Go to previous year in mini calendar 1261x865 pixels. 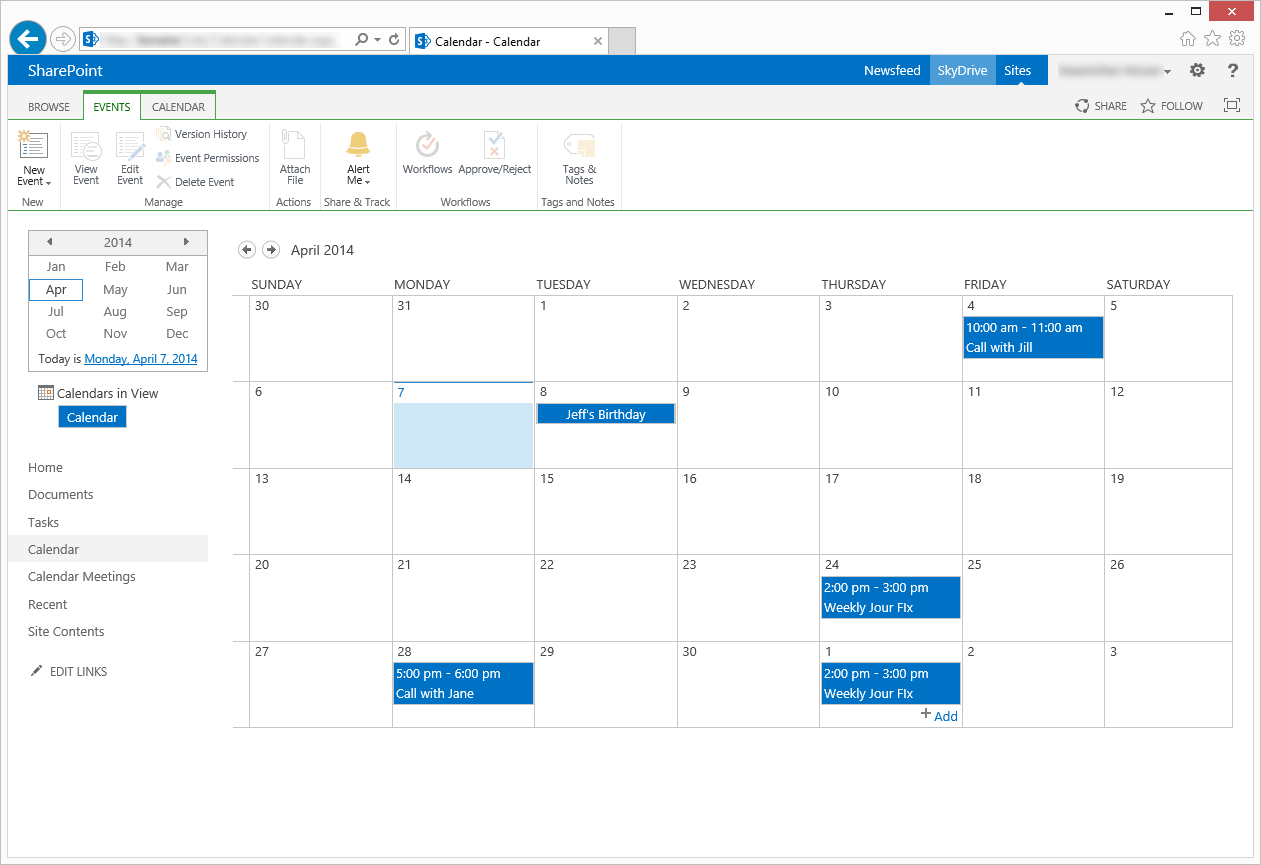(49, 242)
